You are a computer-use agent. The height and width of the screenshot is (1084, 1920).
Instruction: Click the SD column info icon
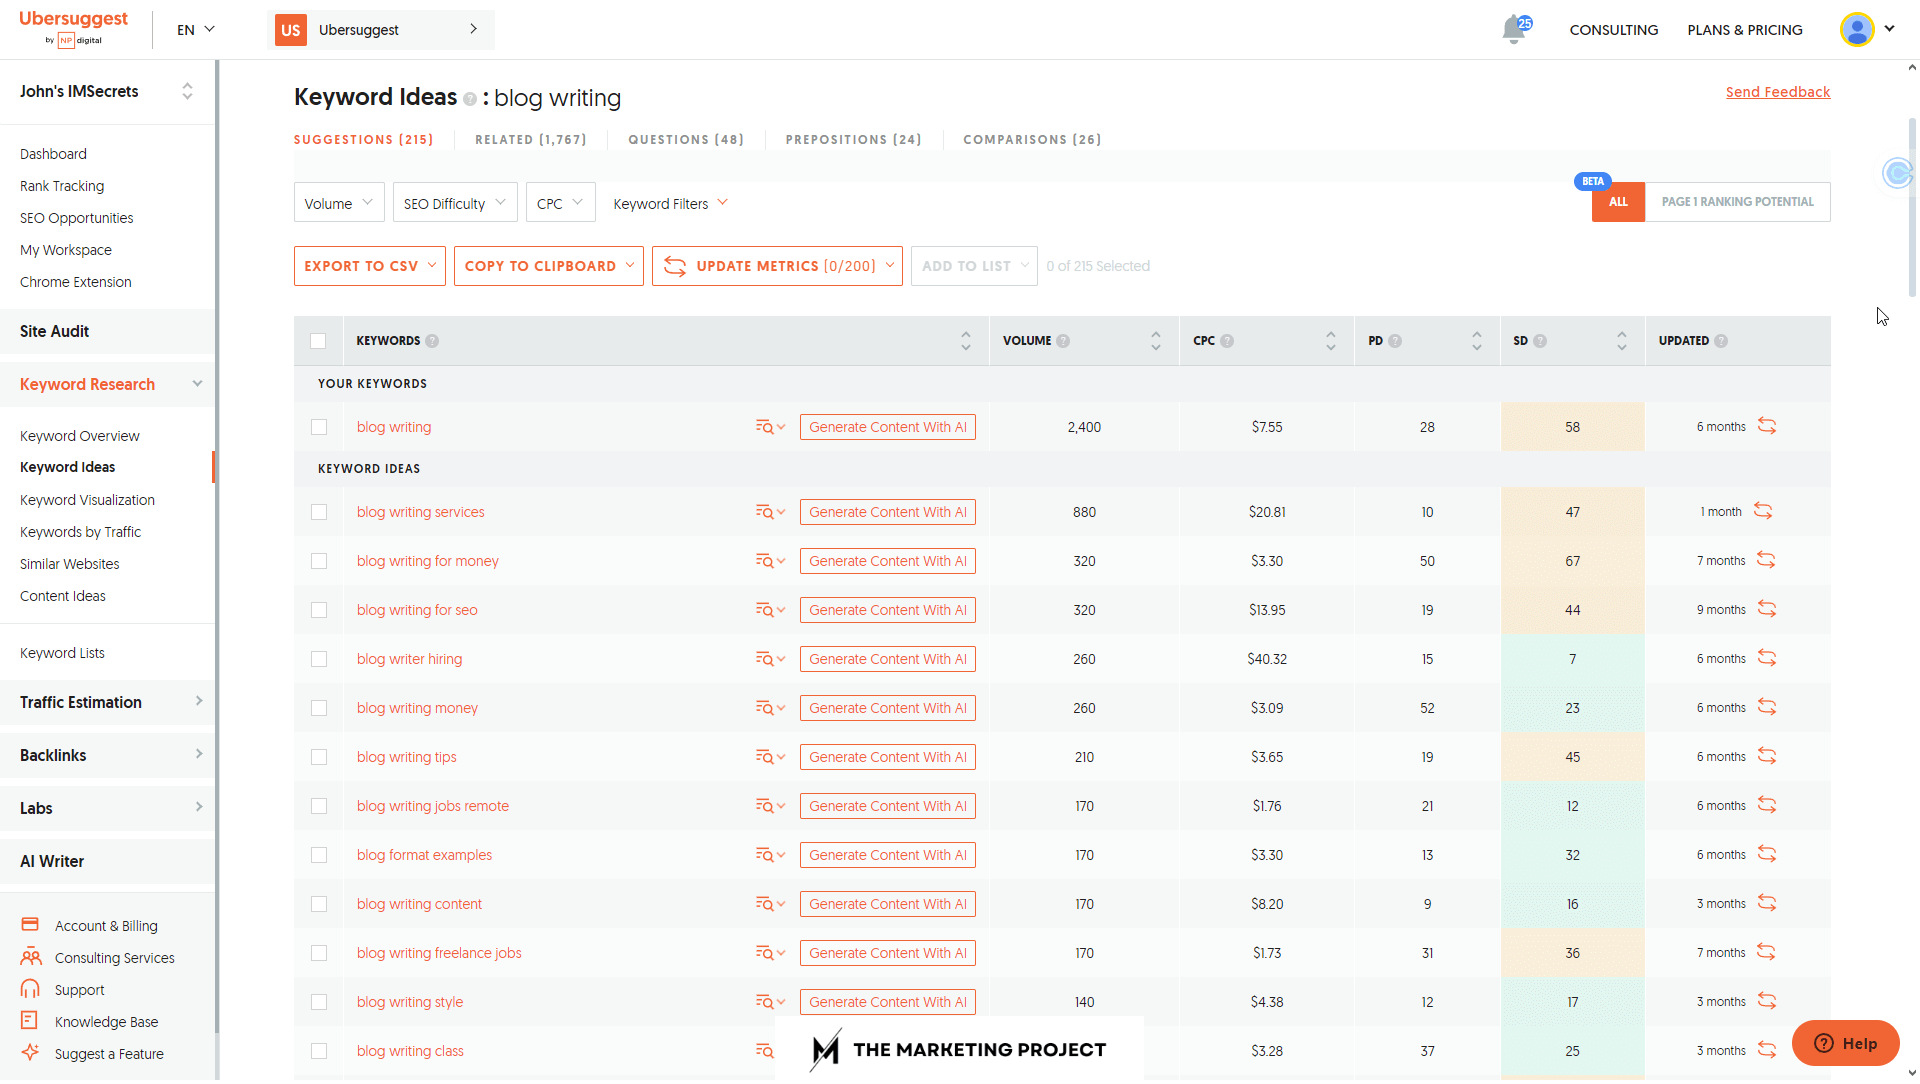[1540, 341]
